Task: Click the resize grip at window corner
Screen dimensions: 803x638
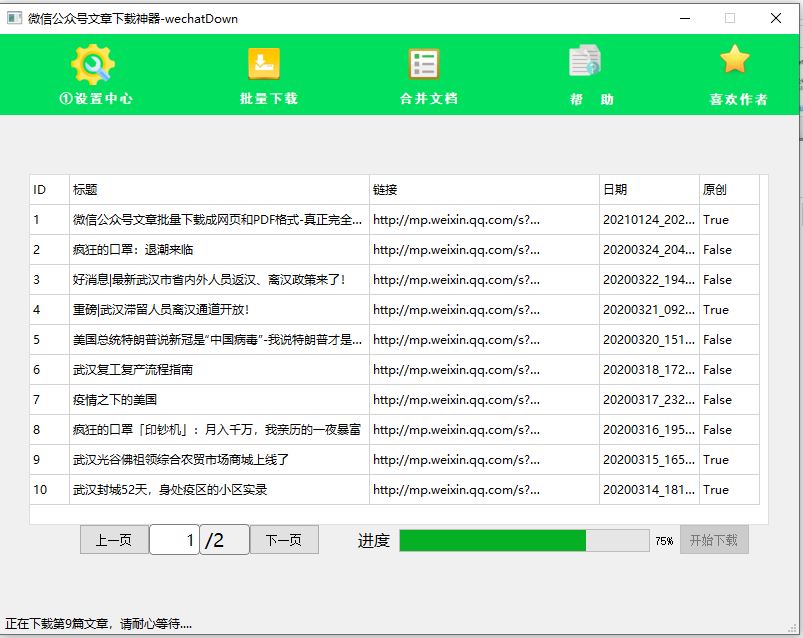Action: (794, 628)
